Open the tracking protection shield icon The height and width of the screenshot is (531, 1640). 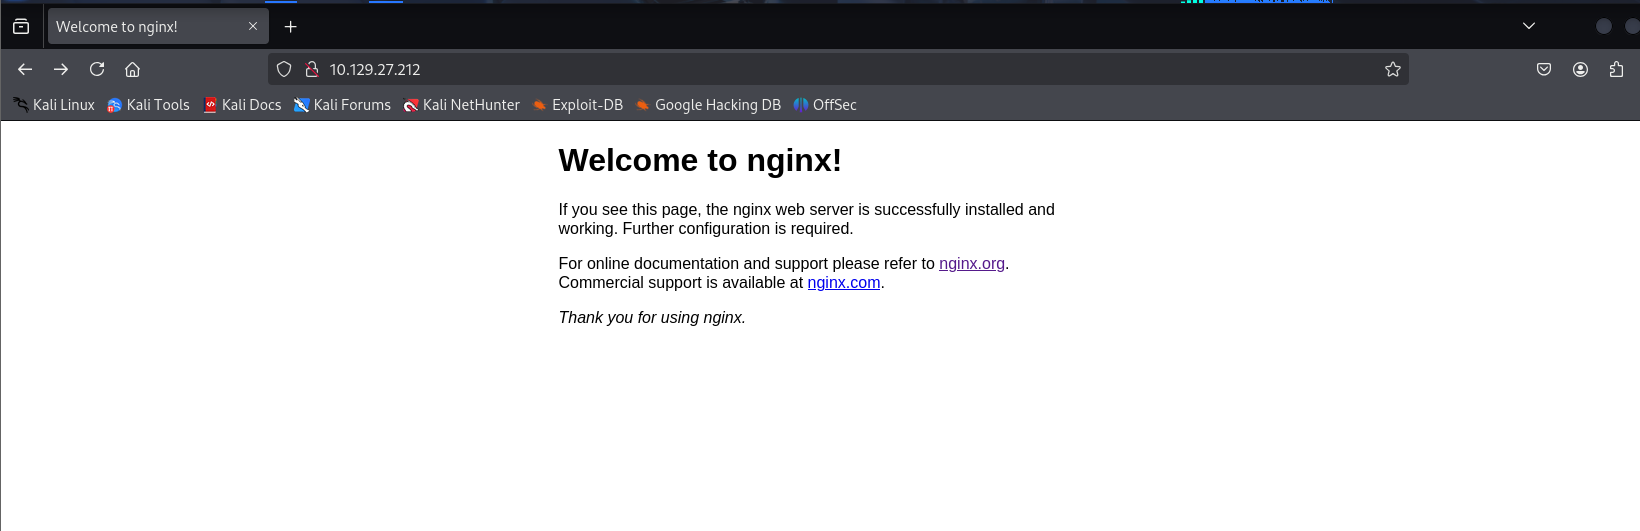[284, 69]
